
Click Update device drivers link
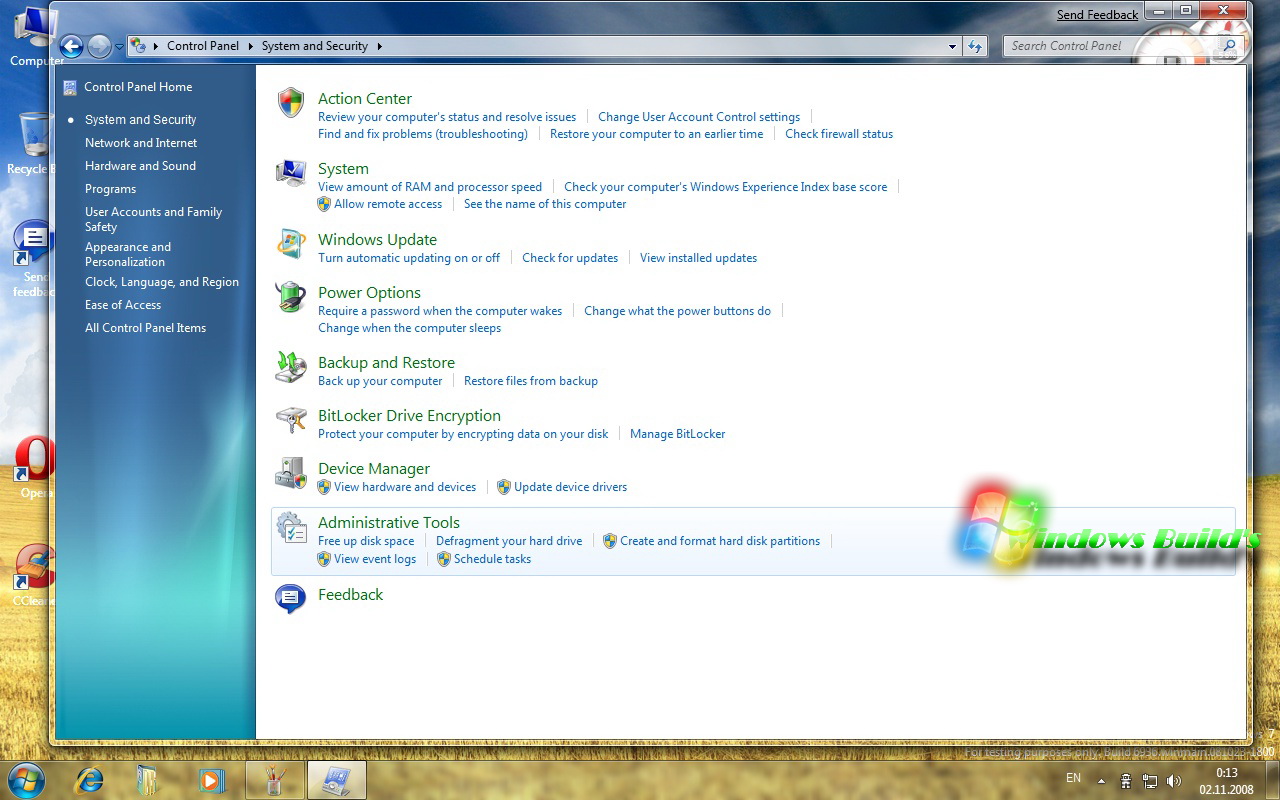pyautogui.click(x=571, y=487)
